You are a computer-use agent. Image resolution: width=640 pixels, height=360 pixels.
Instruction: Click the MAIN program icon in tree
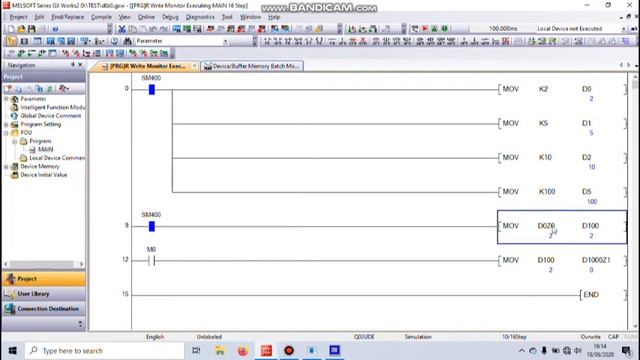click(32, 150)
